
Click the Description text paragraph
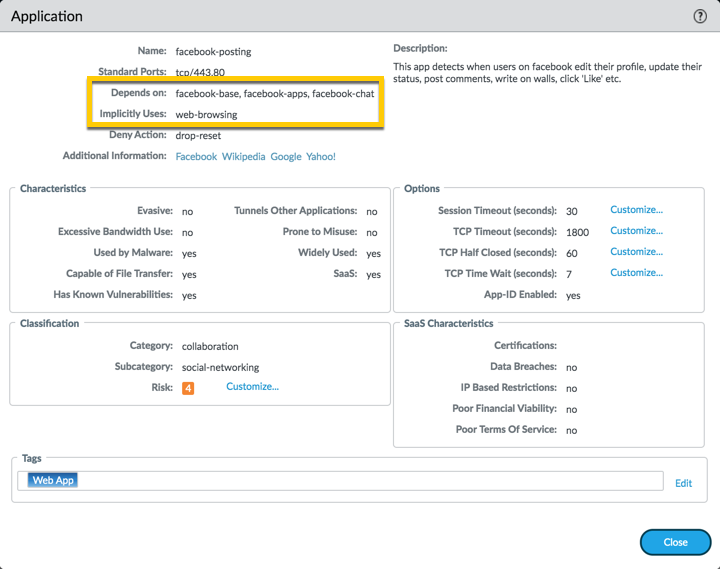547,73
